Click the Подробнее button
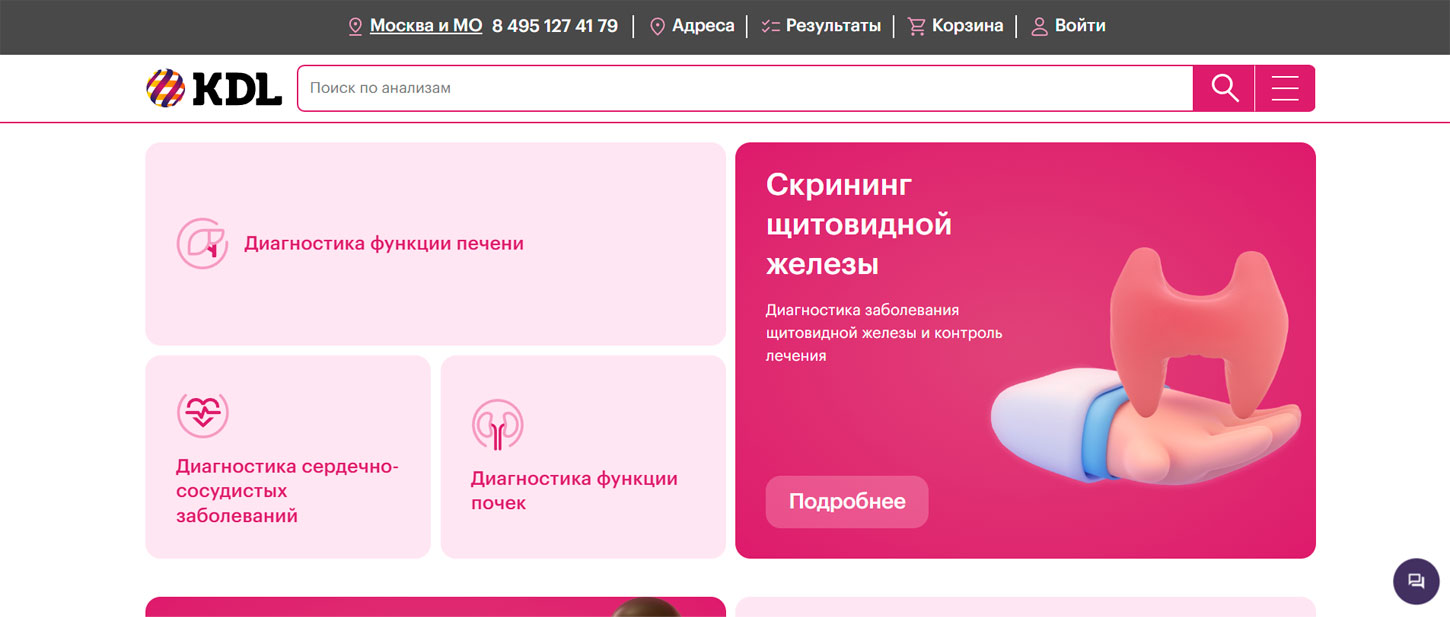Screen dimensions: 1450x617 (847, 502)
